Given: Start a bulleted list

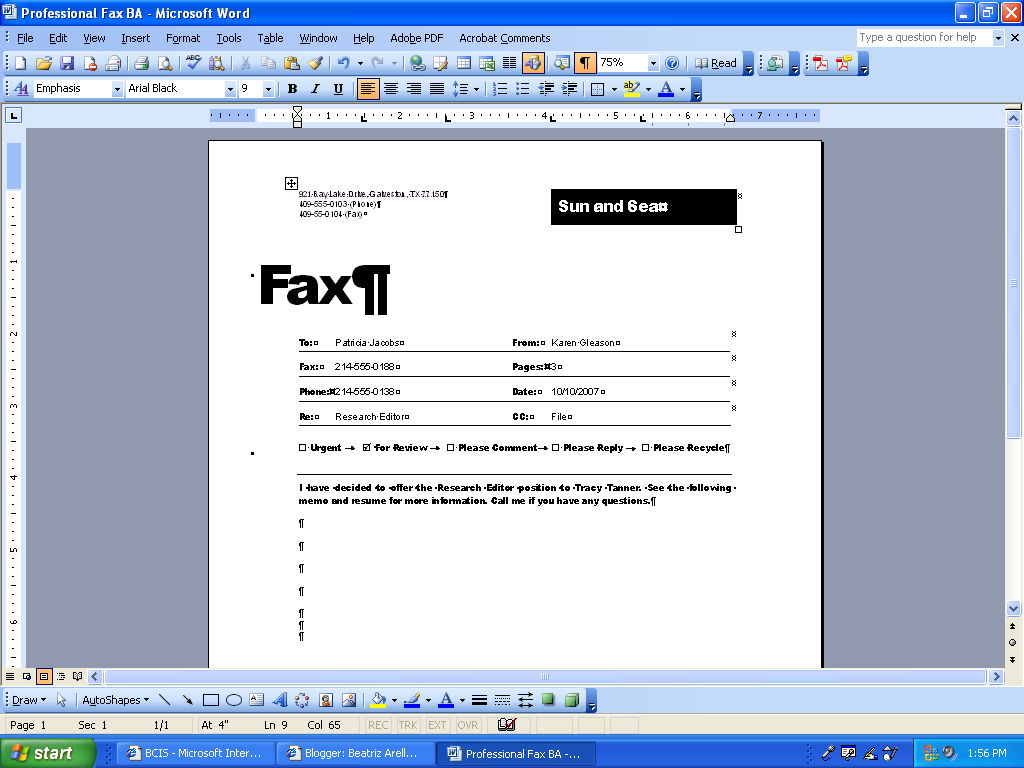Looking at the screenshot, I should (x=523, y=89).
